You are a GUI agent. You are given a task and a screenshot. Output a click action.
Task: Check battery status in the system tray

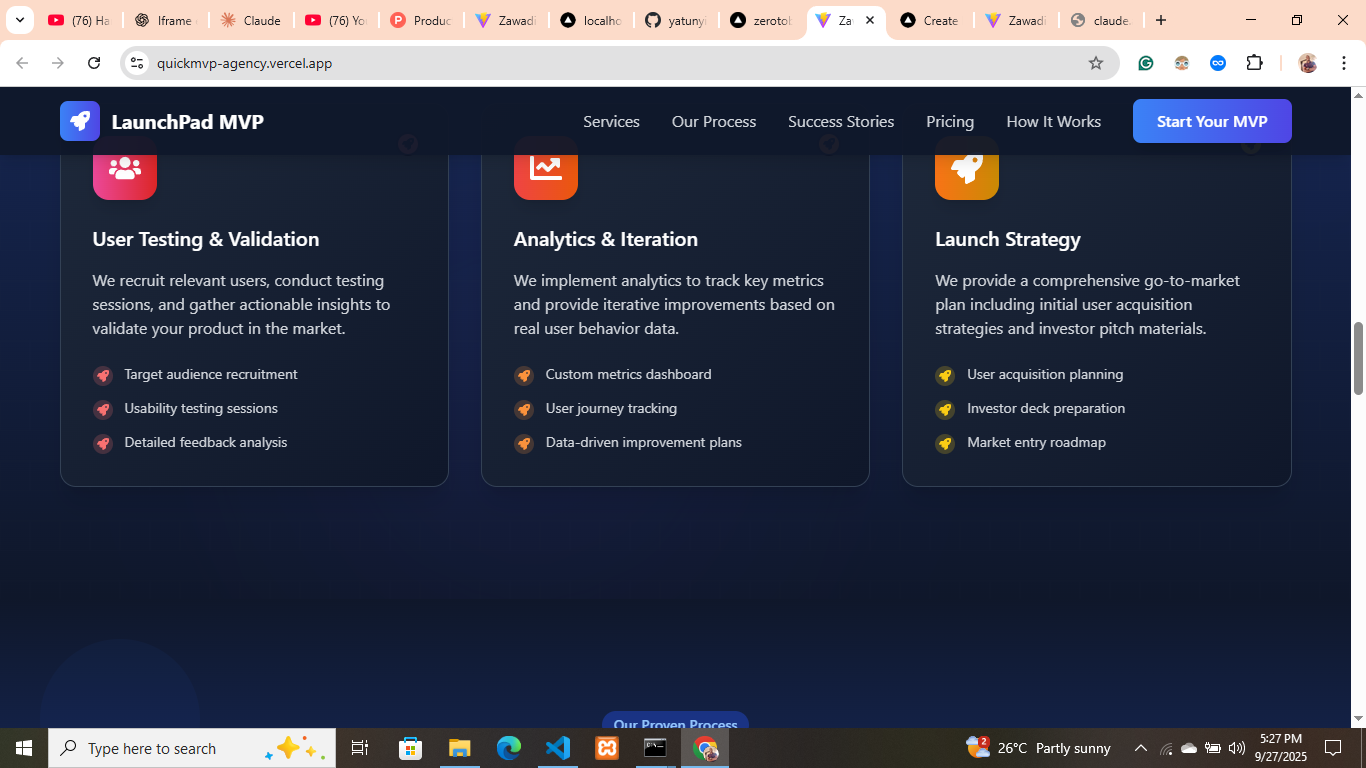click(1213, 748)
